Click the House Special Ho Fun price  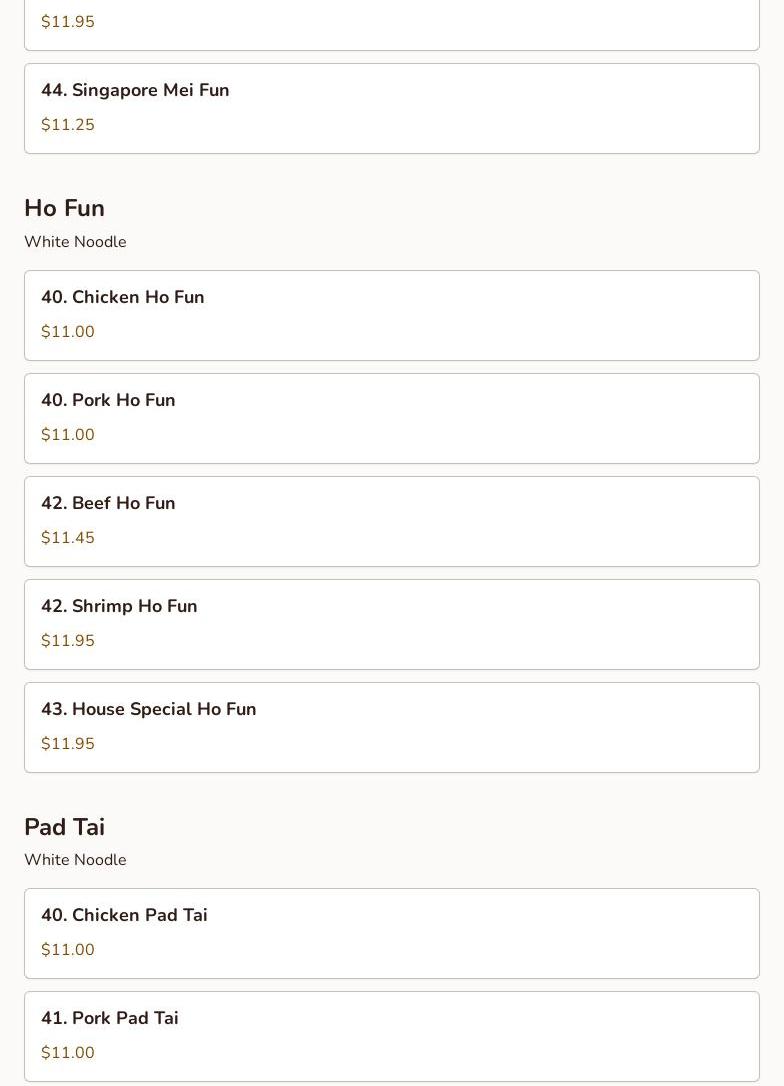tap(68, 744)
